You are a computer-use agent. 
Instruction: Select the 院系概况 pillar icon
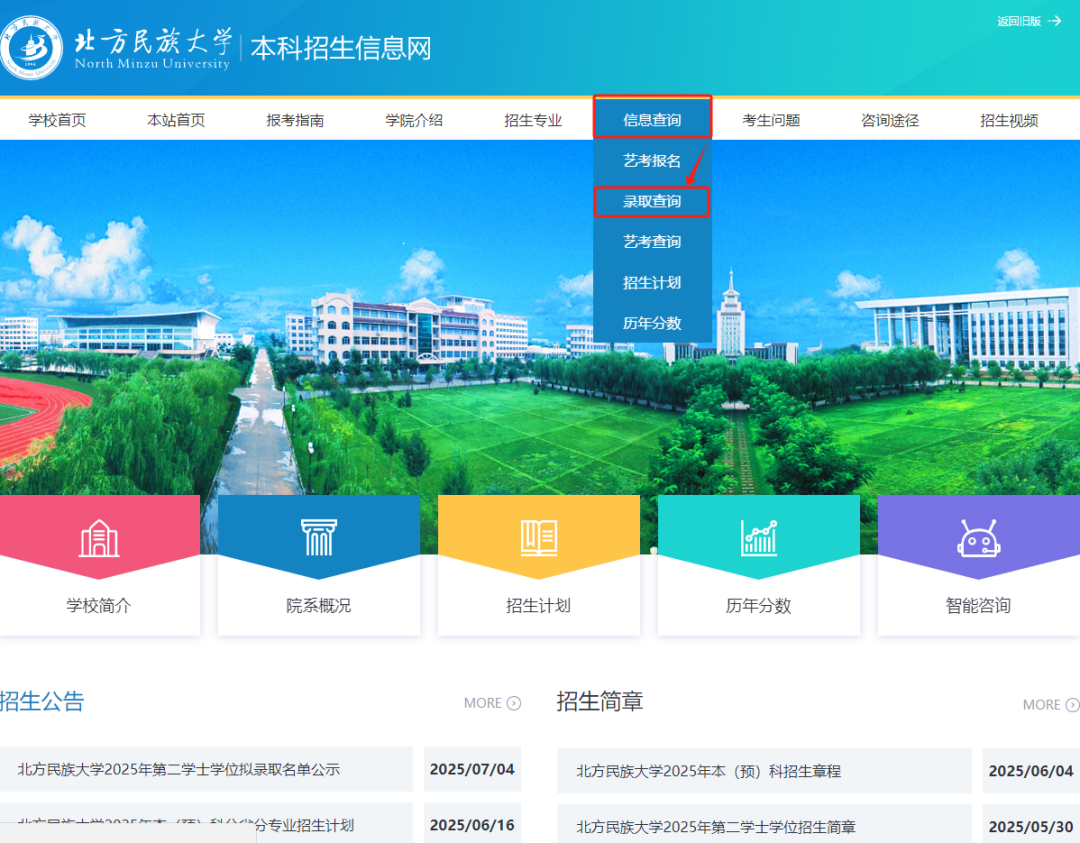click(x=318, y=537)
